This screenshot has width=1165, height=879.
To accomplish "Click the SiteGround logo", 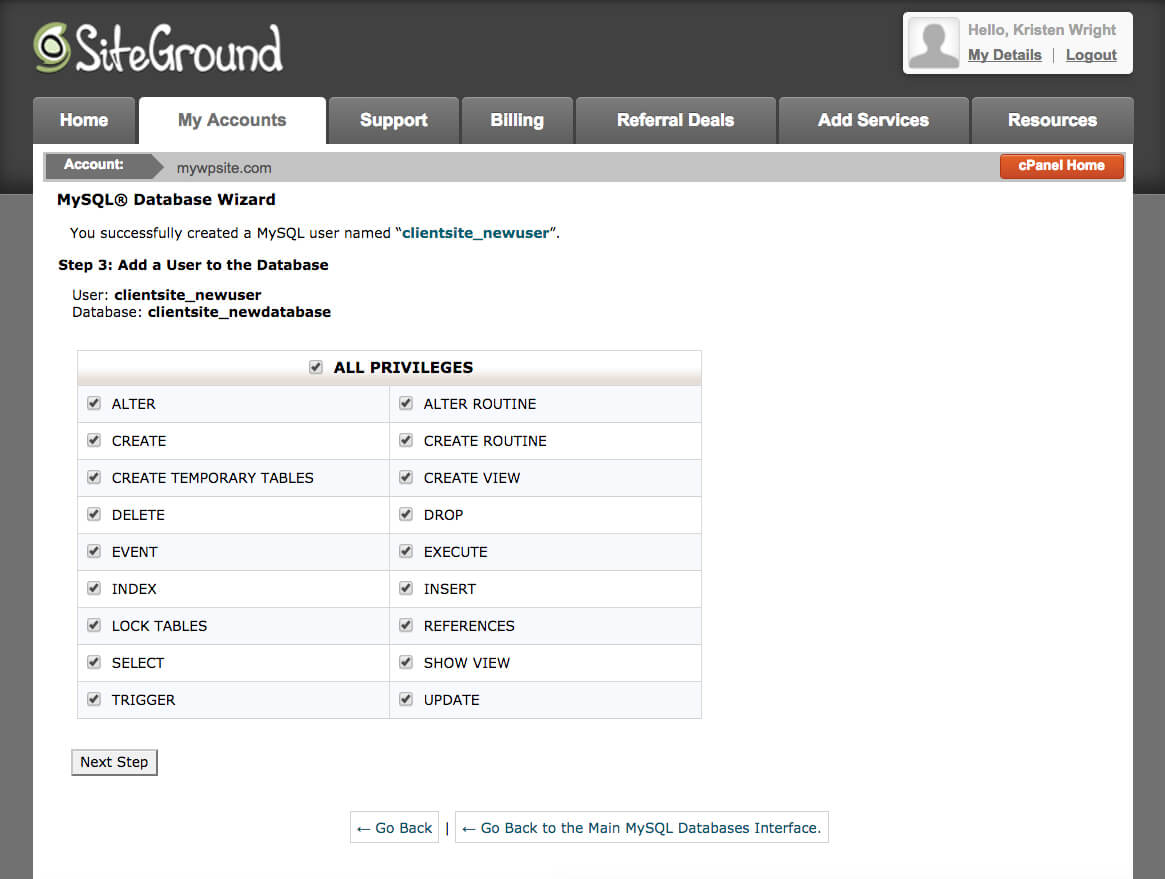I will (158, 48).
